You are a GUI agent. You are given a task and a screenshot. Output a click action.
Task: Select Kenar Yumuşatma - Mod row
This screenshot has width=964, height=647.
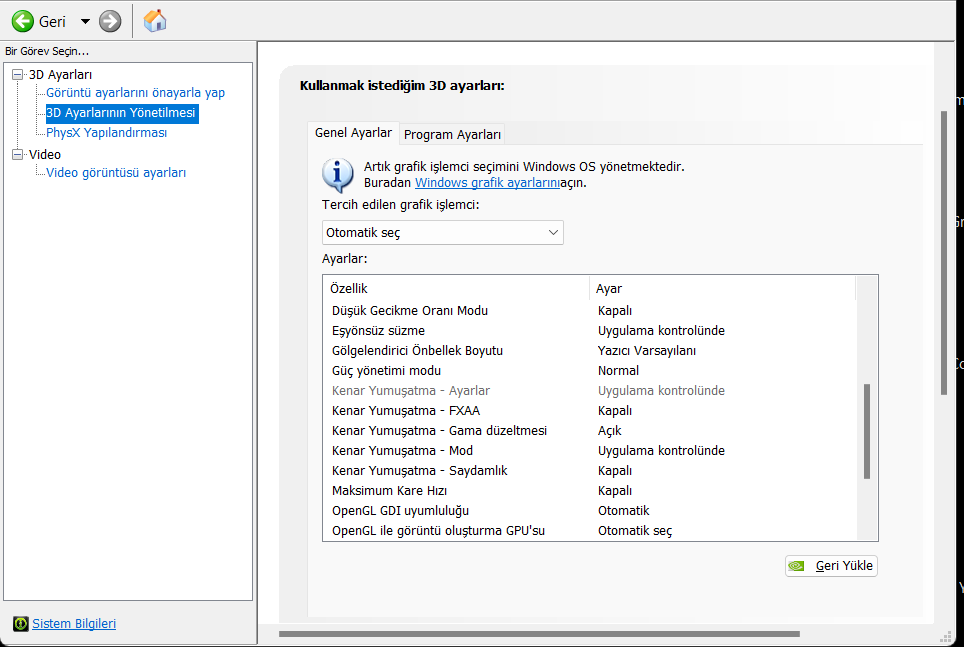click(x=590, y=451)
